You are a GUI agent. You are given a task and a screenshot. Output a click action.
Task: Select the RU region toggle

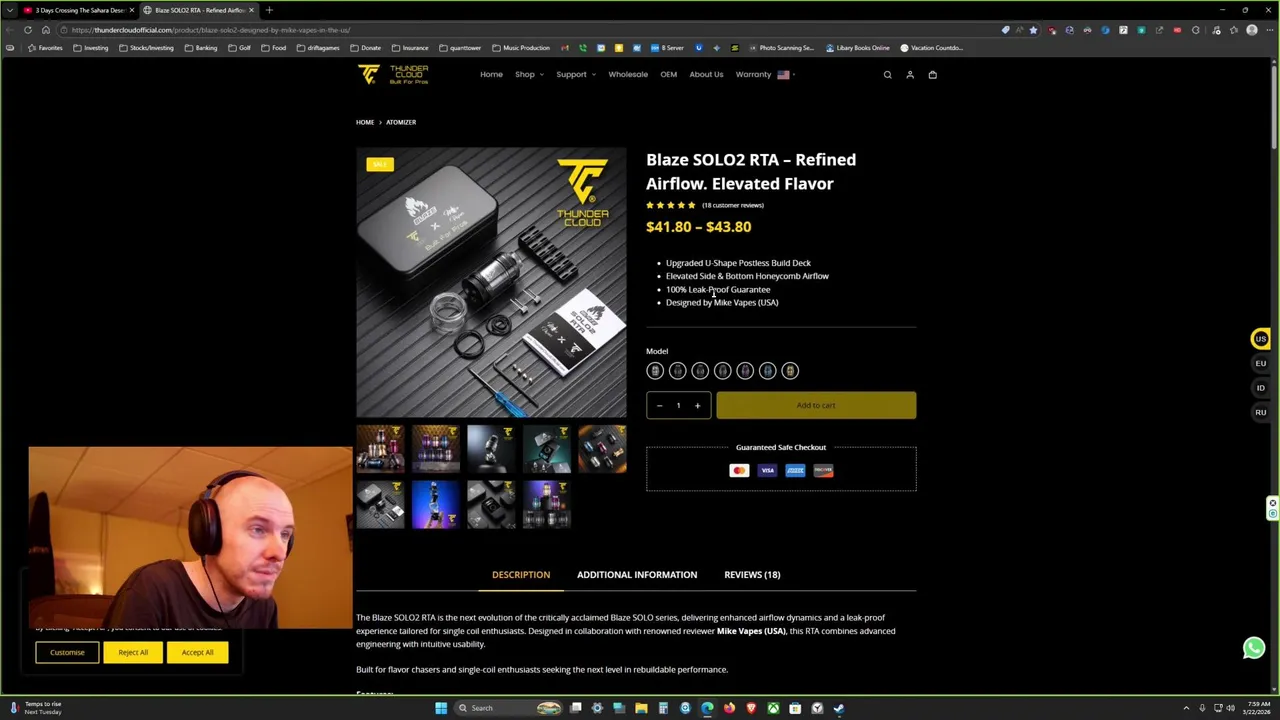point(1261,412)
